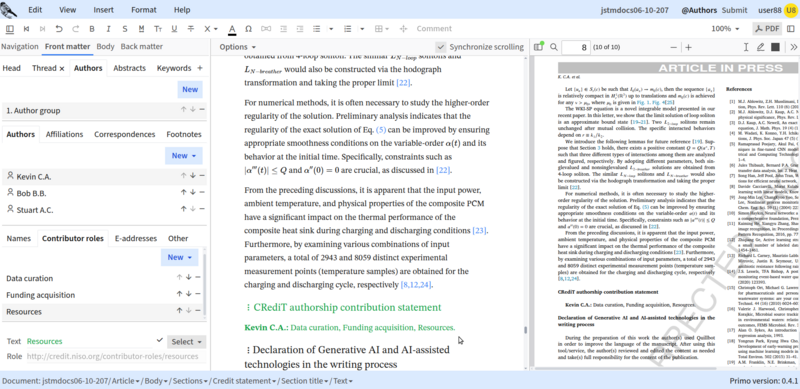
Task: Open text color A swatch
Action: click(x=232, y=29)
